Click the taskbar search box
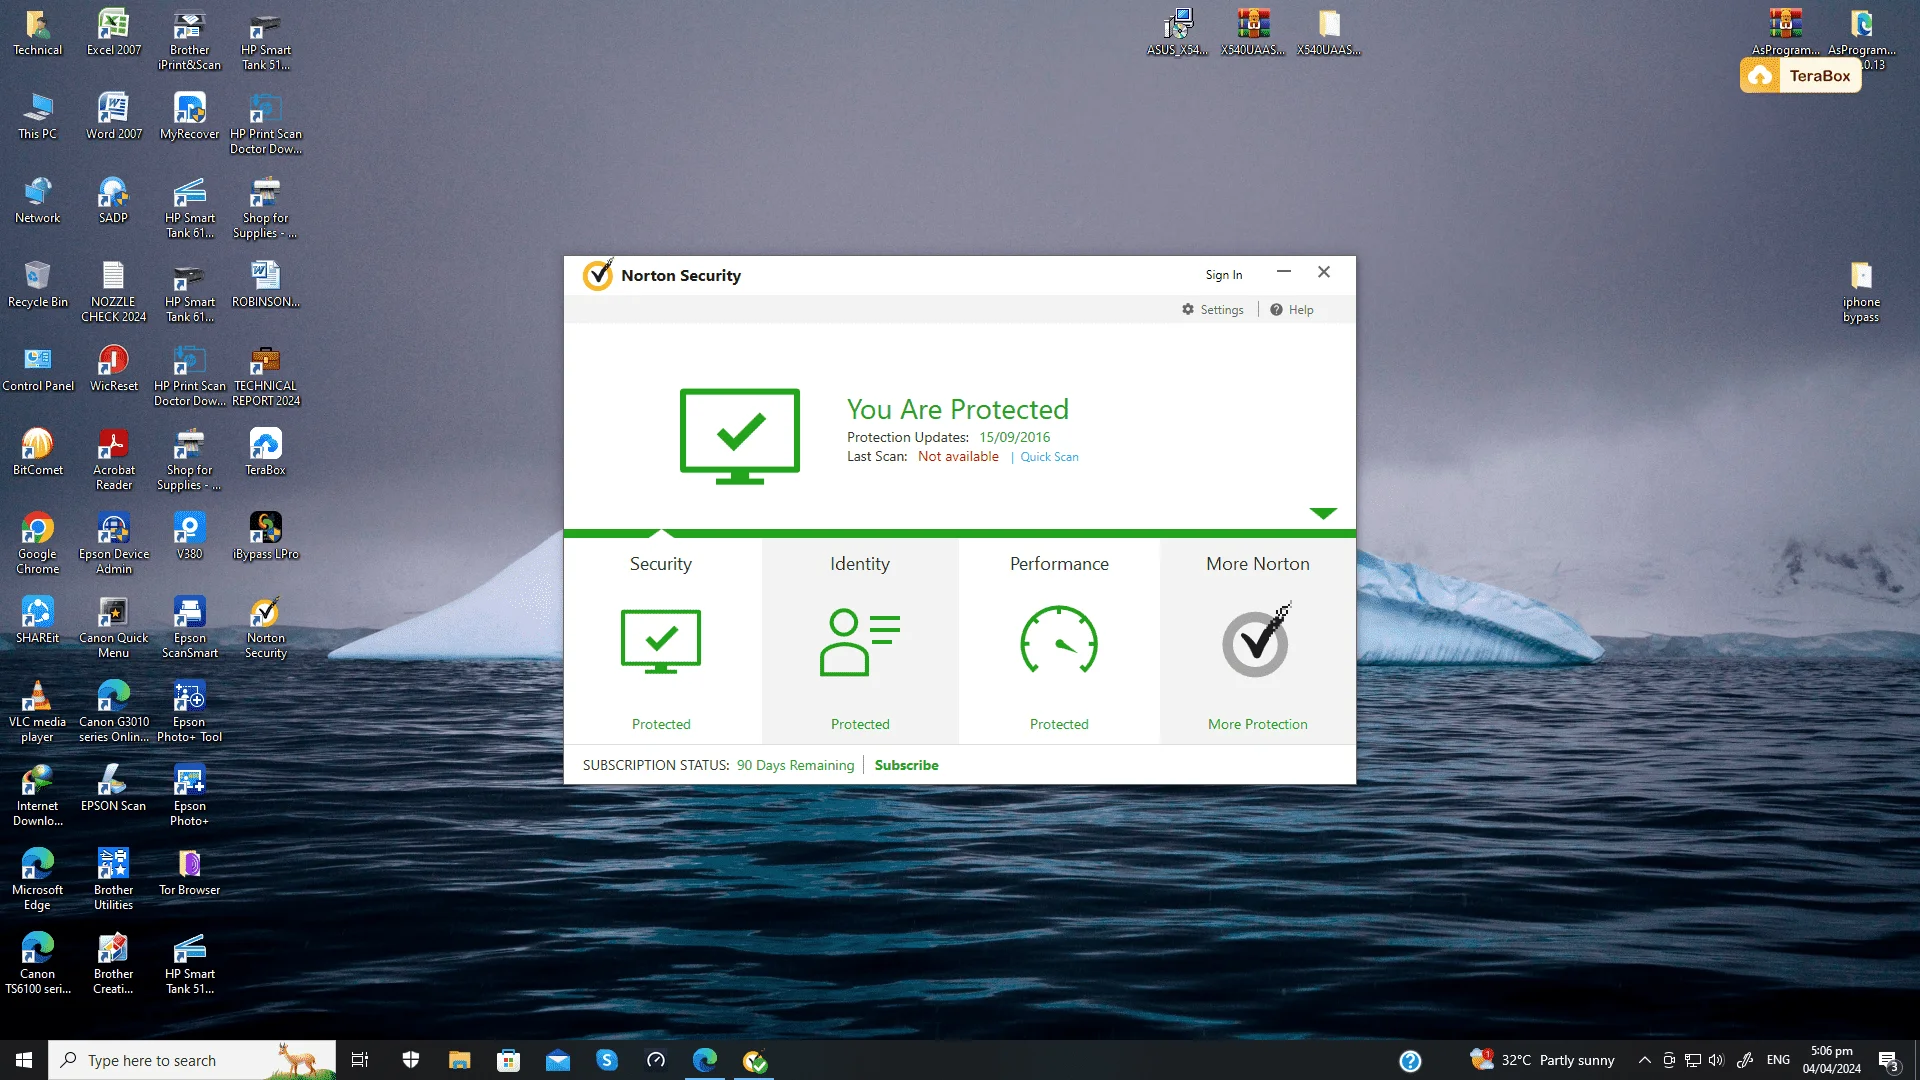The height and width of the screenshot is (1080, 1920). 192,1060
